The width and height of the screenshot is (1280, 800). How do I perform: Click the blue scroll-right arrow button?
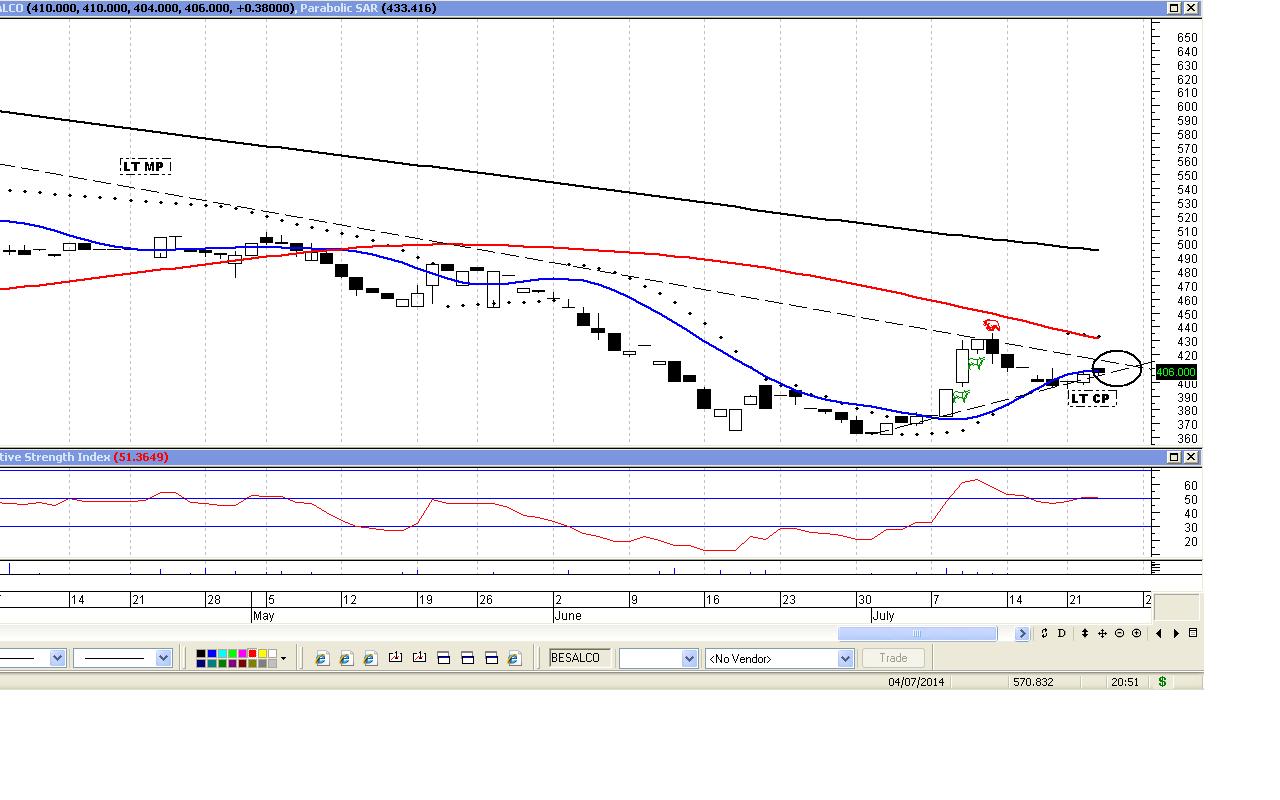(x=1022, y=633)
